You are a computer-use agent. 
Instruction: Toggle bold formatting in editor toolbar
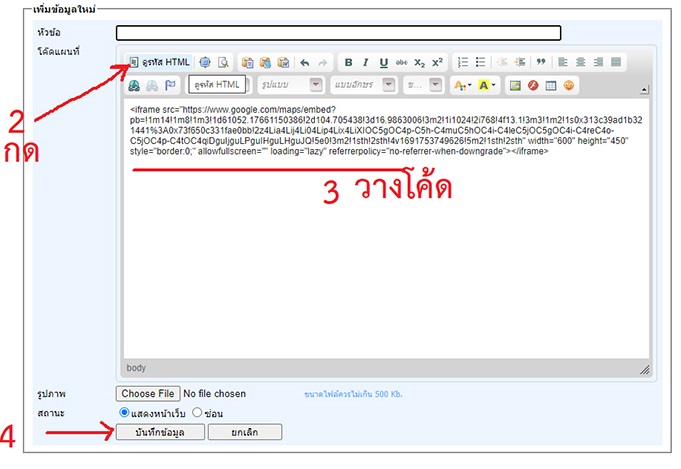pos(348,62)
